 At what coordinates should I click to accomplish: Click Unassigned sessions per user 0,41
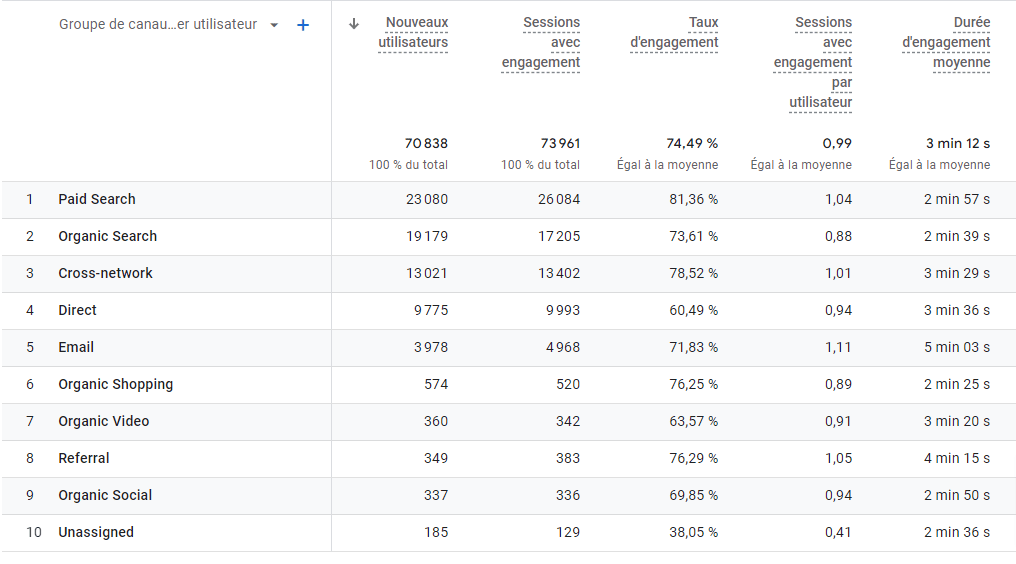pos(838,532)
